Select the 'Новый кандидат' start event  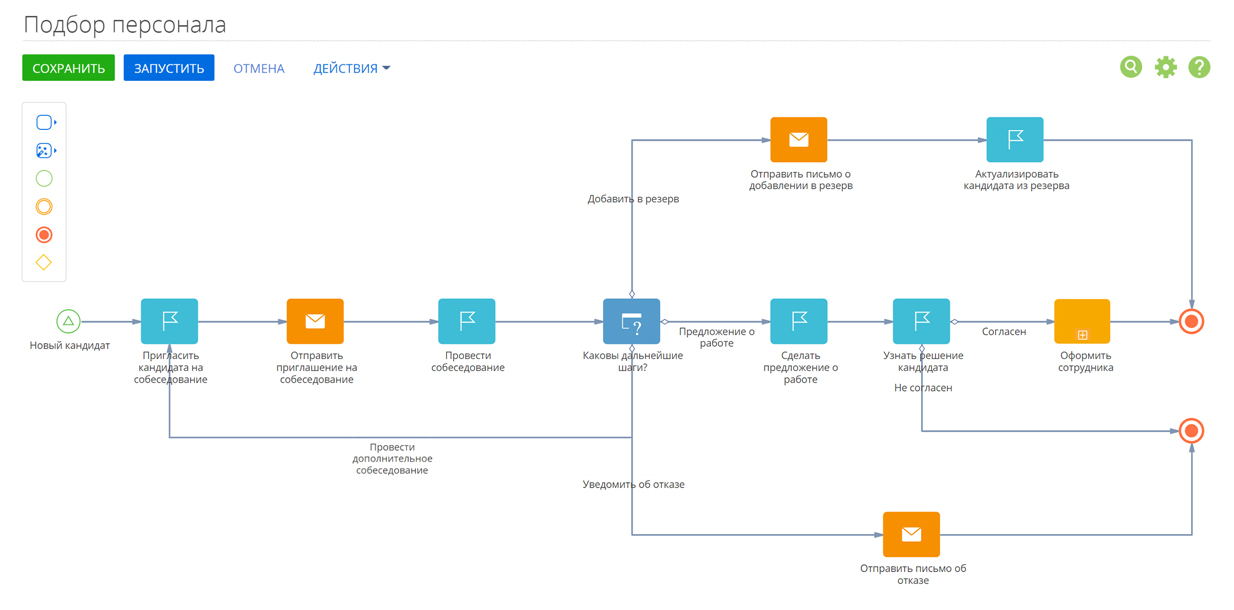point(68,321)
